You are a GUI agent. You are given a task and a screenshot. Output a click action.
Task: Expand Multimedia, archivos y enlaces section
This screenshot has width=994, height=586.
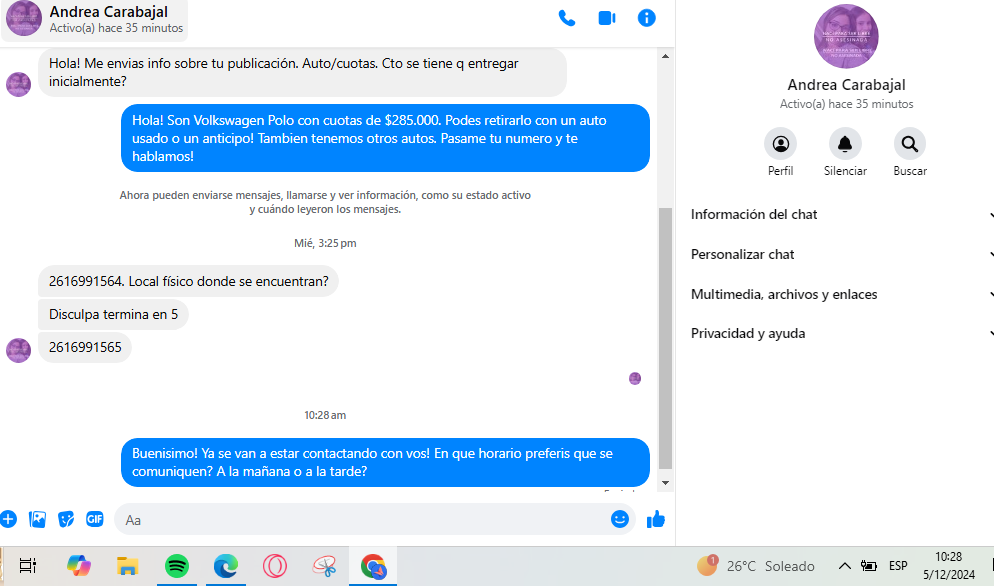point(842,294)
